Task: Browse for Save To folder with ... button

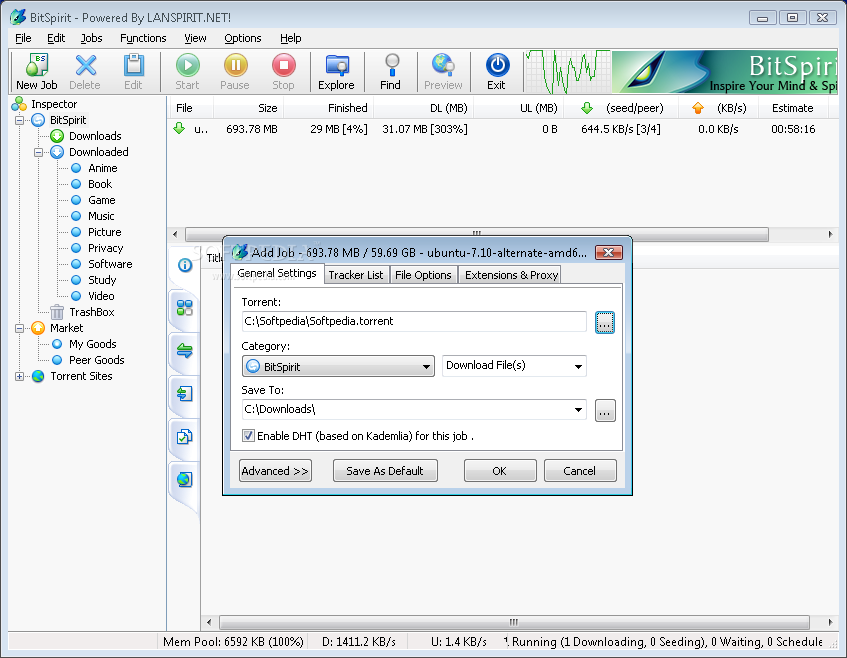Action: [x=605, y=411]
